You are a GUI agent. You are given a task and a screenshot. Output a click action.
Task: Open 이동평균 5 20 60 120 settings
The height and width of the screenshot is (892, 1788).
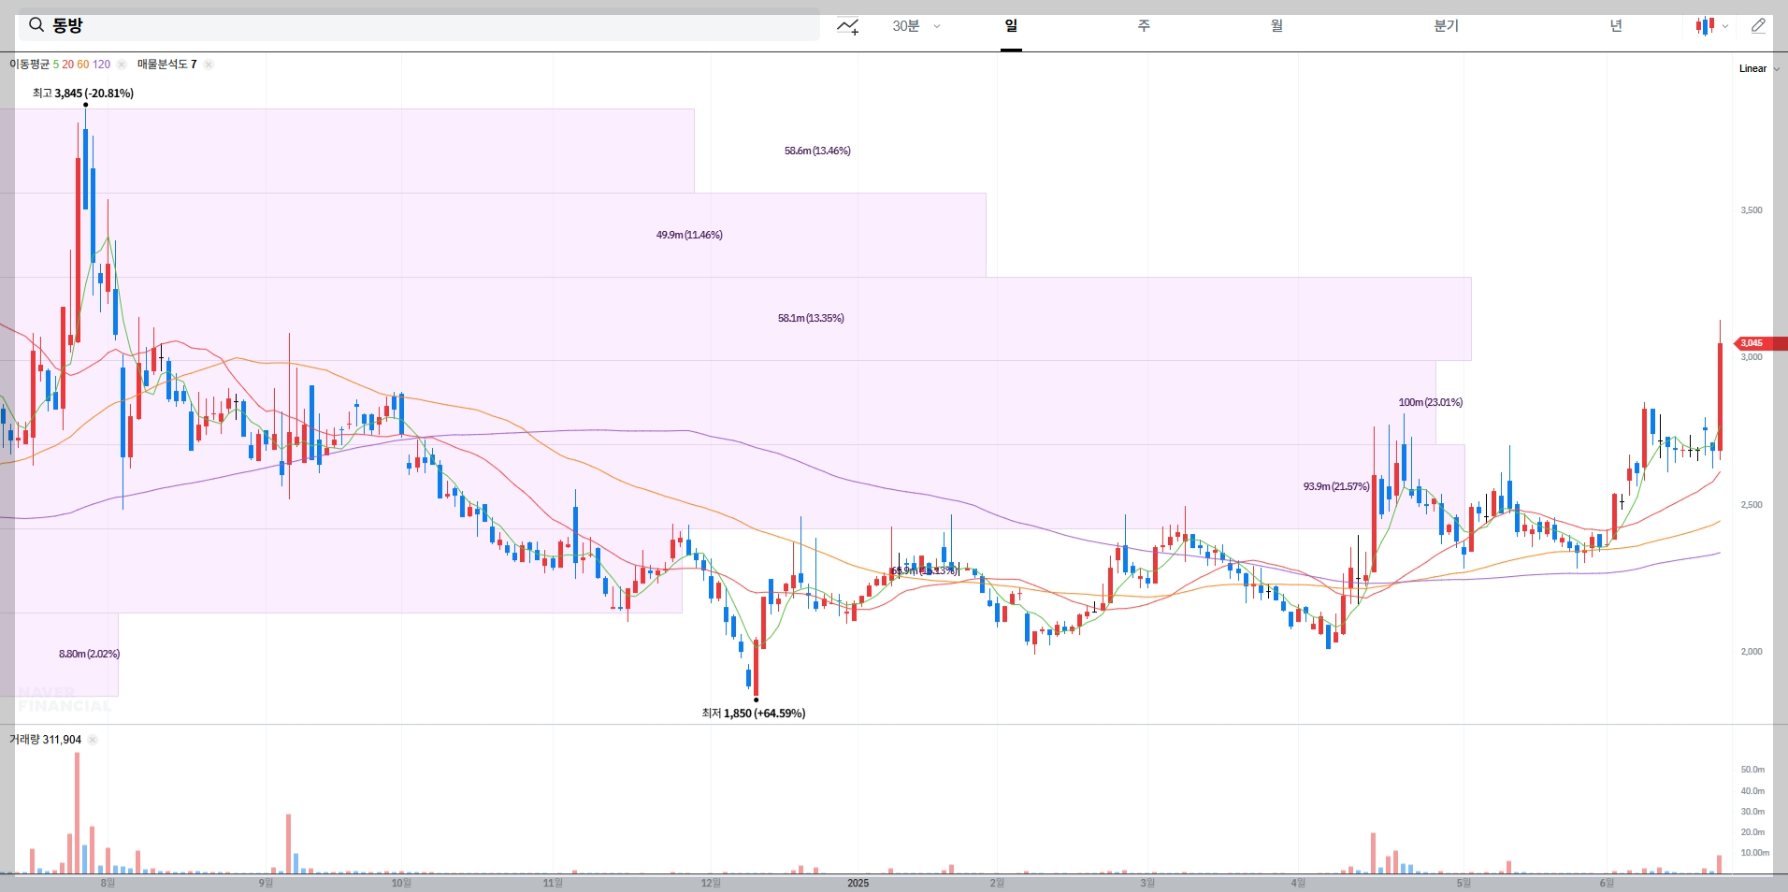60,64
